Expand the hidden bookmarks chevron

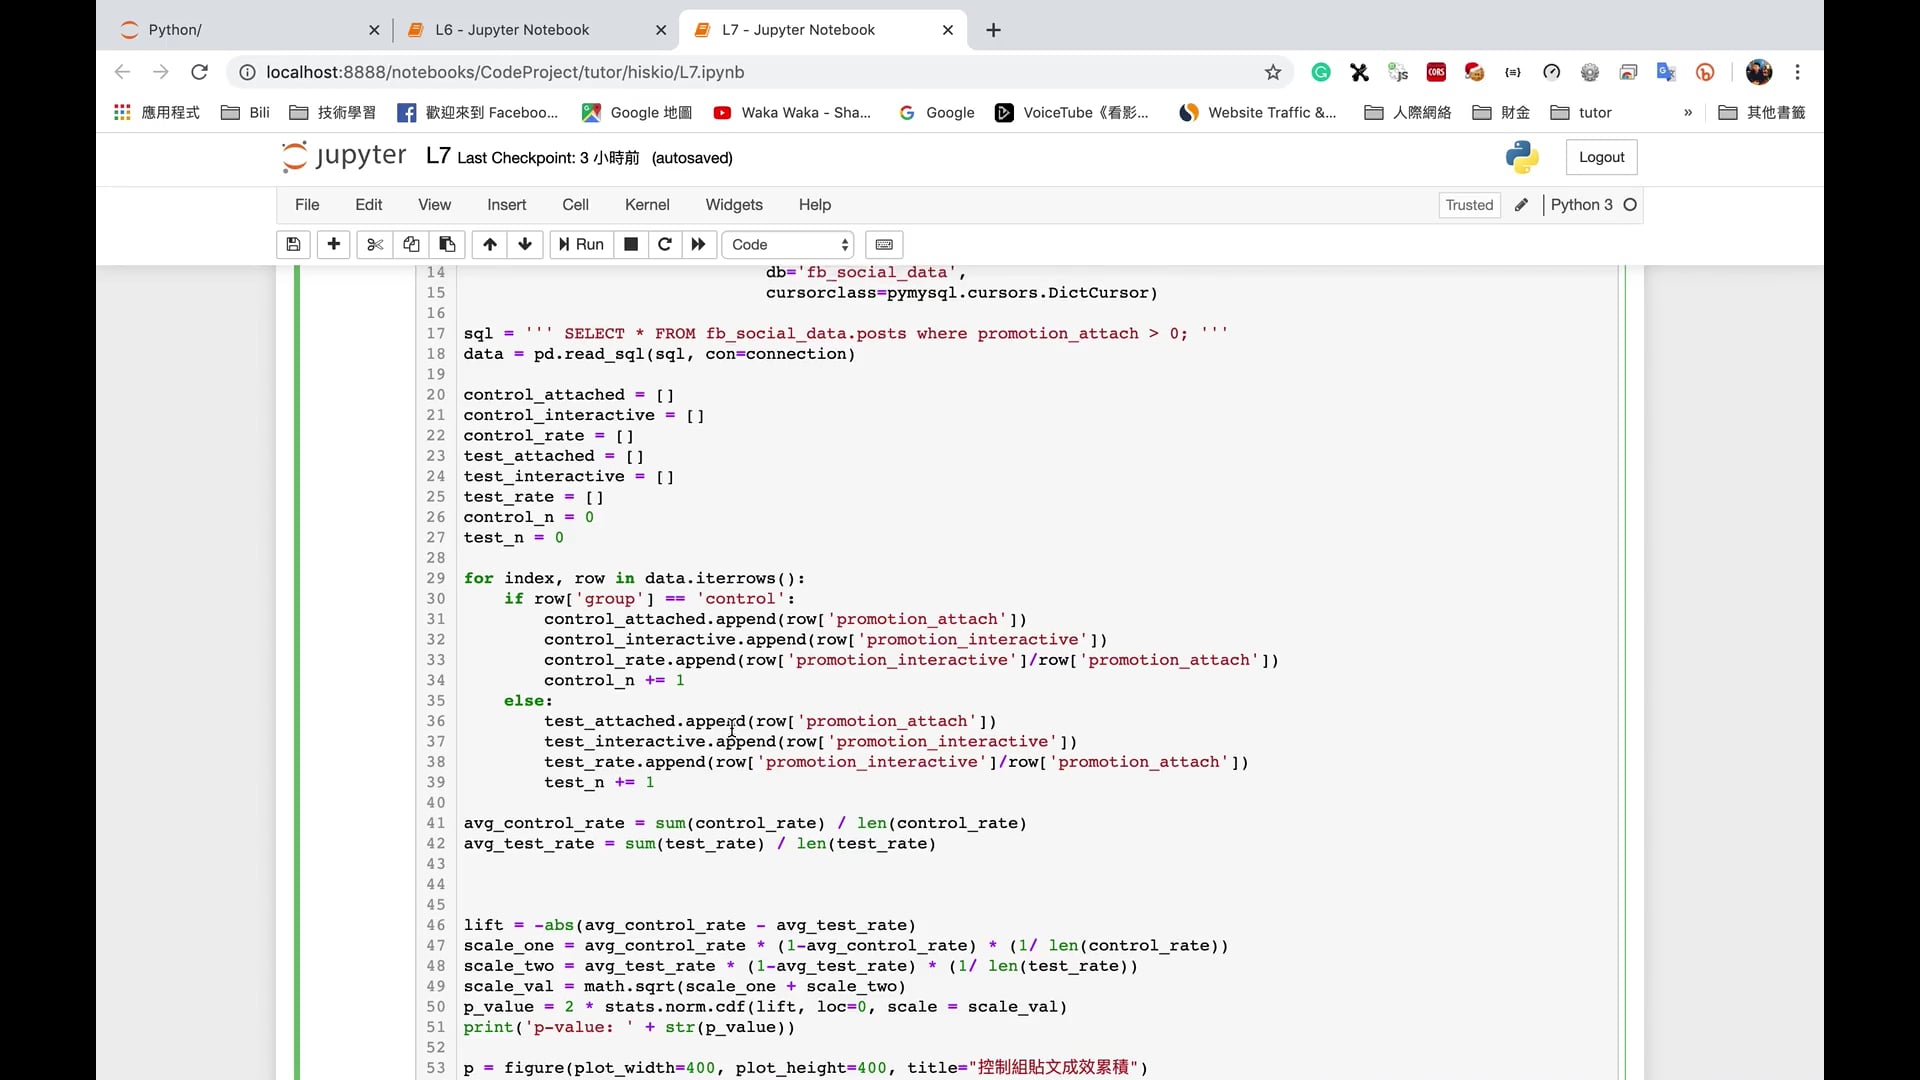point(1688,112)
